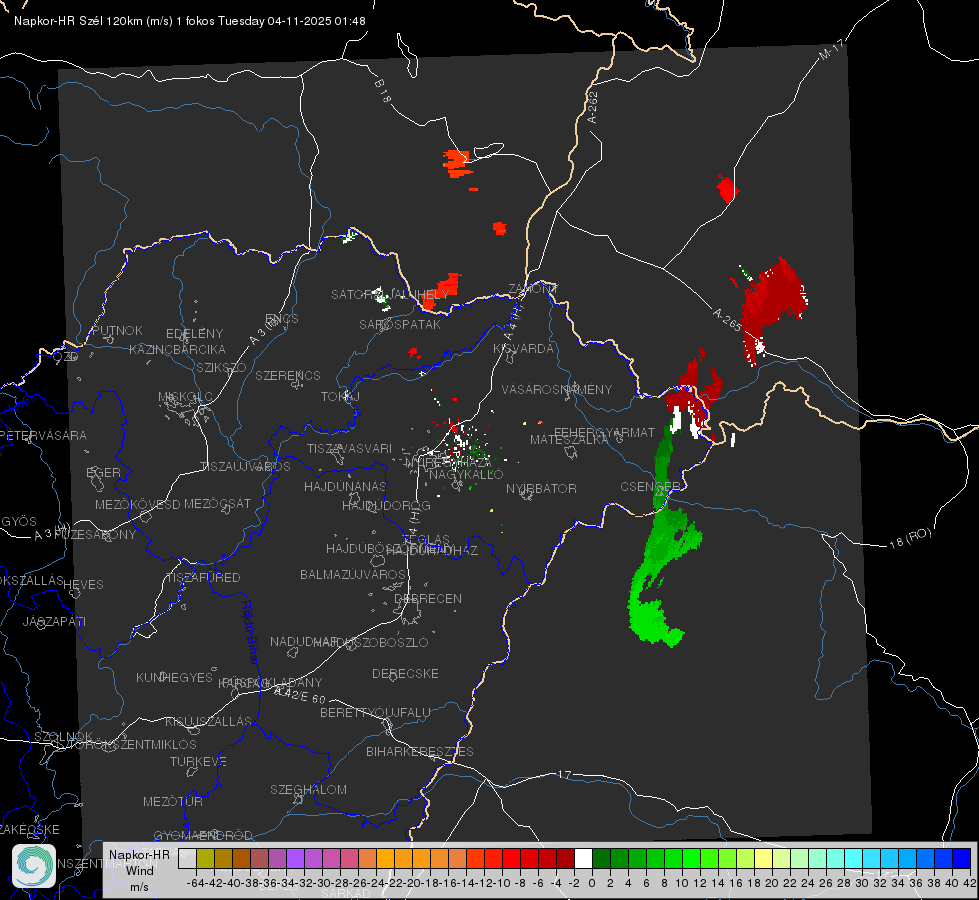The height and width of the screenshot is (900, 979).
Task: Click the PÉTERVÁSÁRA town label
Action: click(x=44, y=435)
